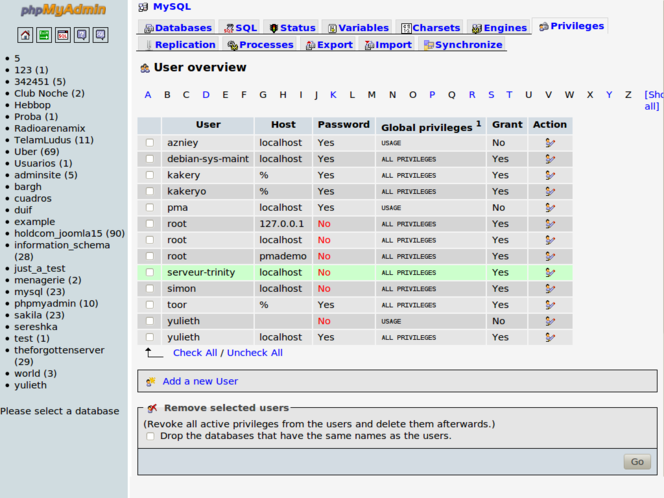This screenshot has height=498, width=664.
Task: Click the Home icon in sidebar
Action: point(25,35)
